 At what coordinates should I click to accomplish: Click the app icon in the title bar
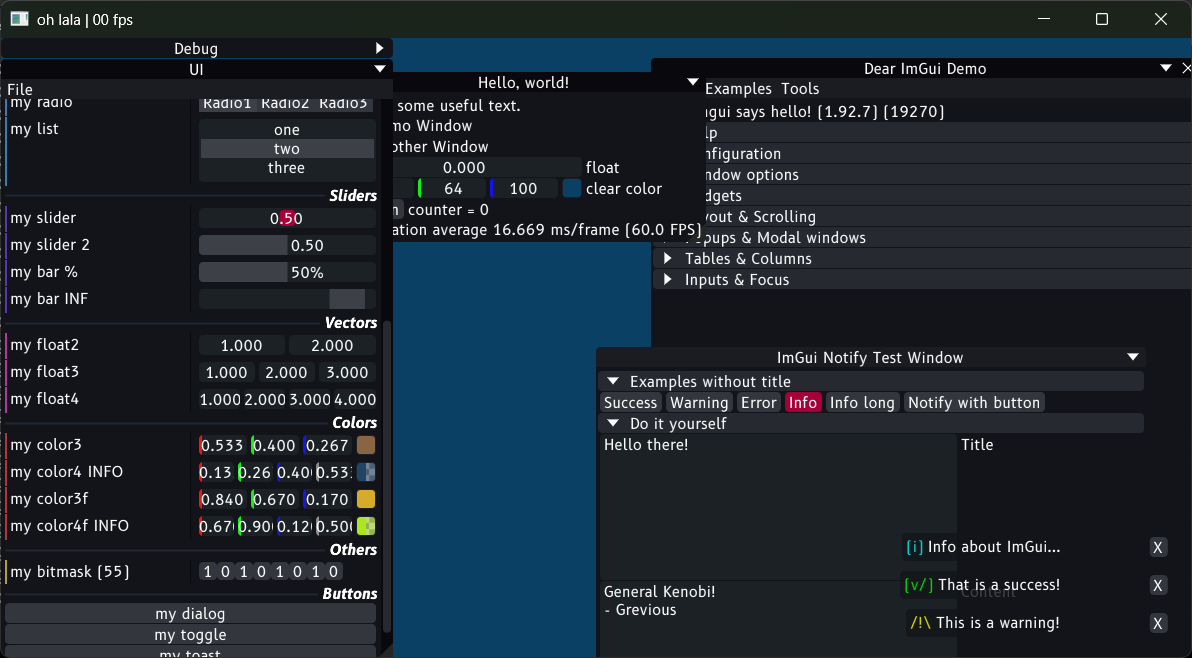pyautogui.click(x=20, y=19)
